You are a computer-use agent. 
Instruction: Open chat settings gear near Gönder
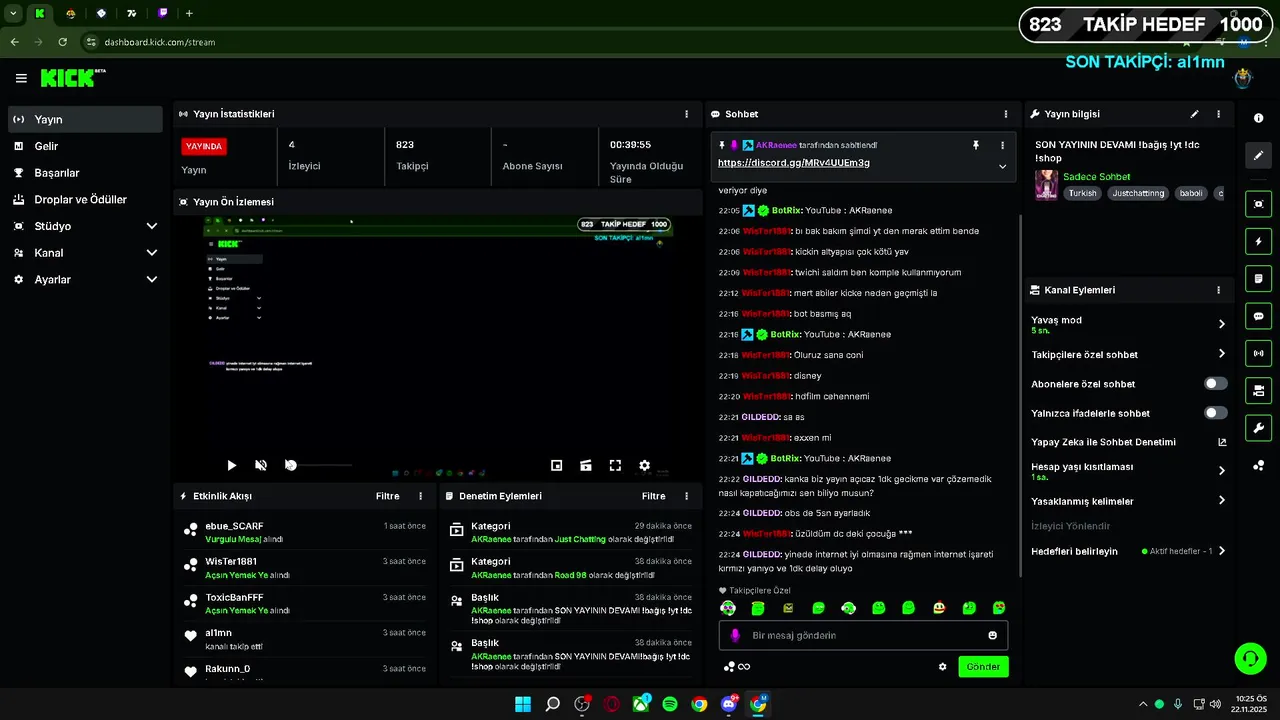point(942,666)
